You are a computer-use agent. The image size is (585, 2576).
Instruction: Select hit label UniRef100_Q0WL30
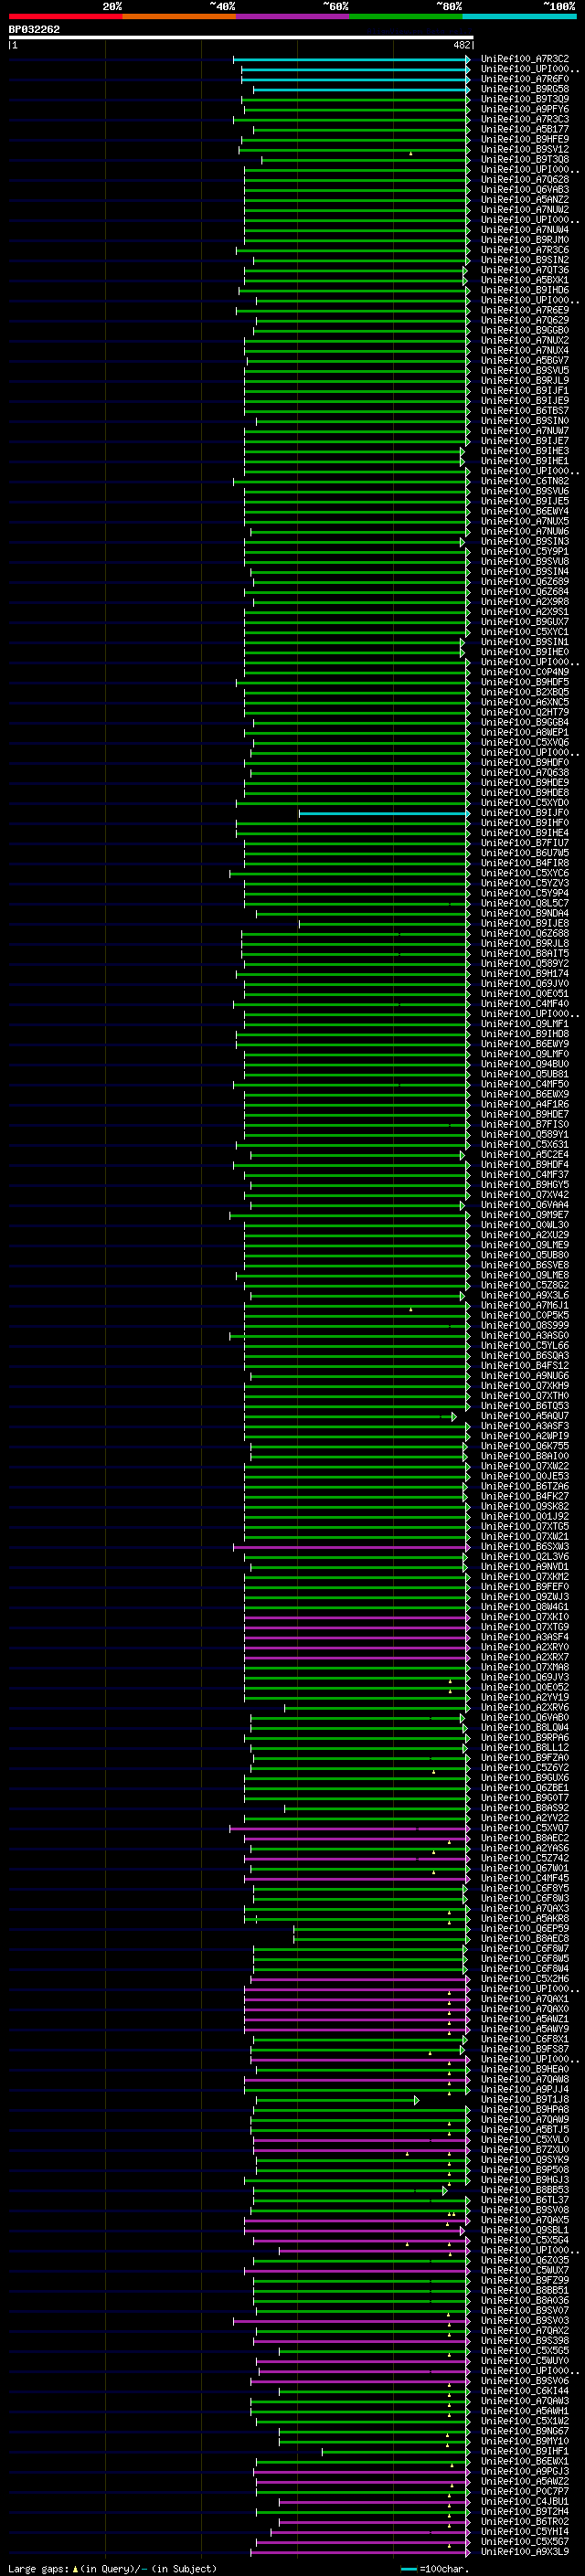525,1225
